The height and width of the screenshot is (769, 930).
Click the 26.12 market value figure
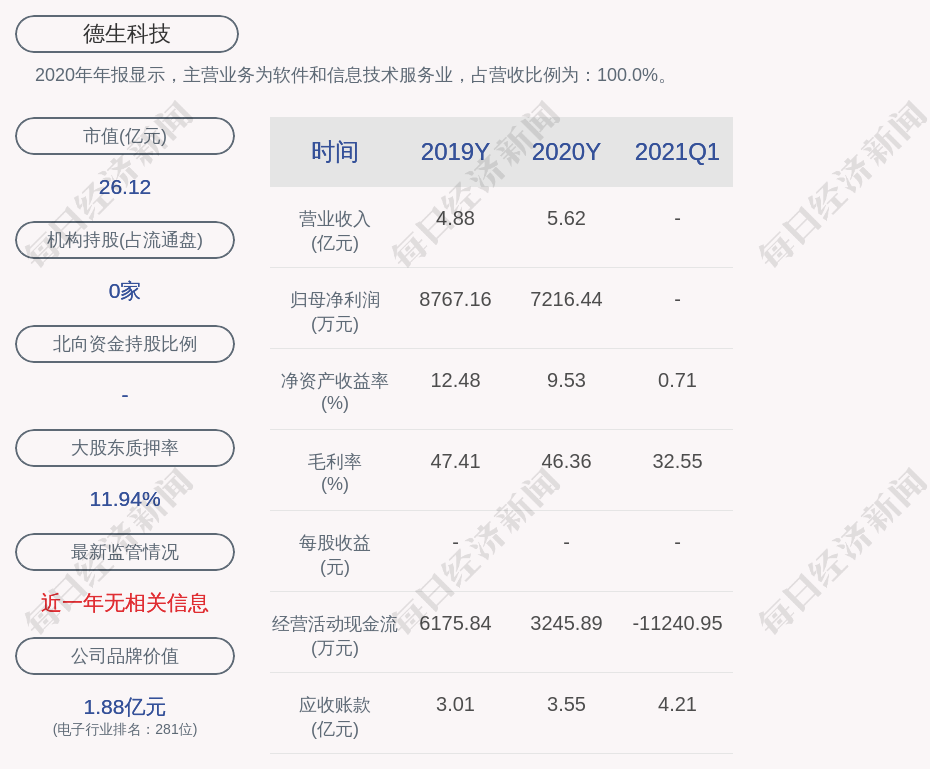coord(125,187)
